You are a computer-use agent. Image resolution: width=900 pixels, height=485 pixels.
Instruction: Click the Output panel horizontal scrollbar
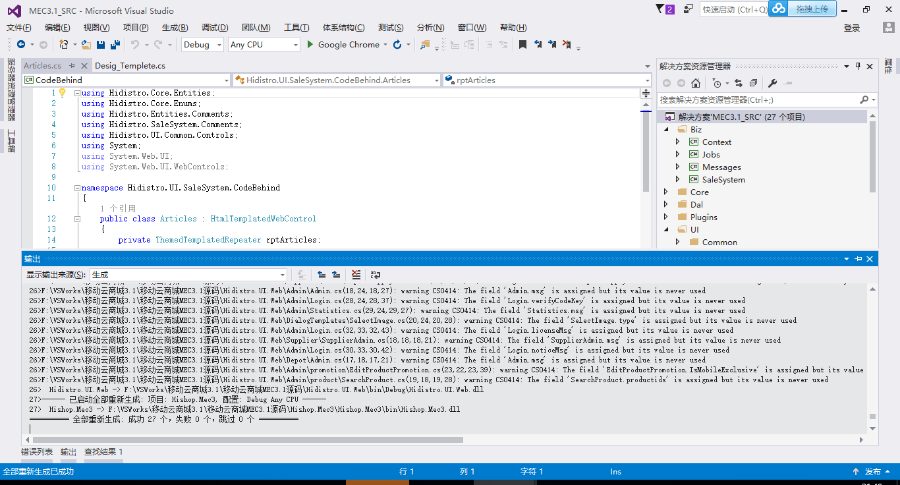click(x=247, y=440)
